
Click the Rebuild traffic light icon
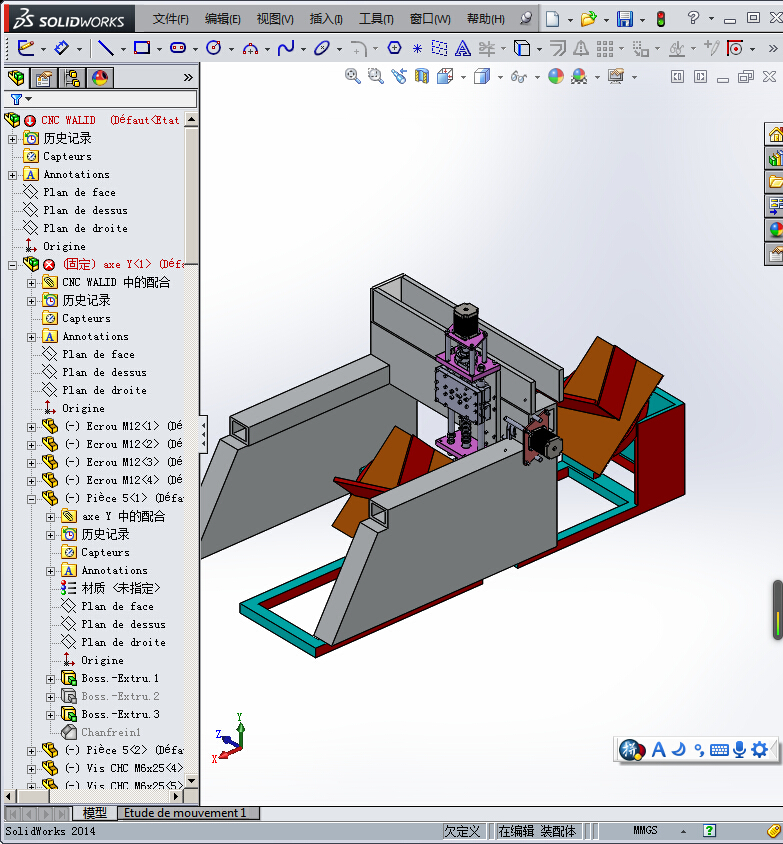tap(661, 19)
